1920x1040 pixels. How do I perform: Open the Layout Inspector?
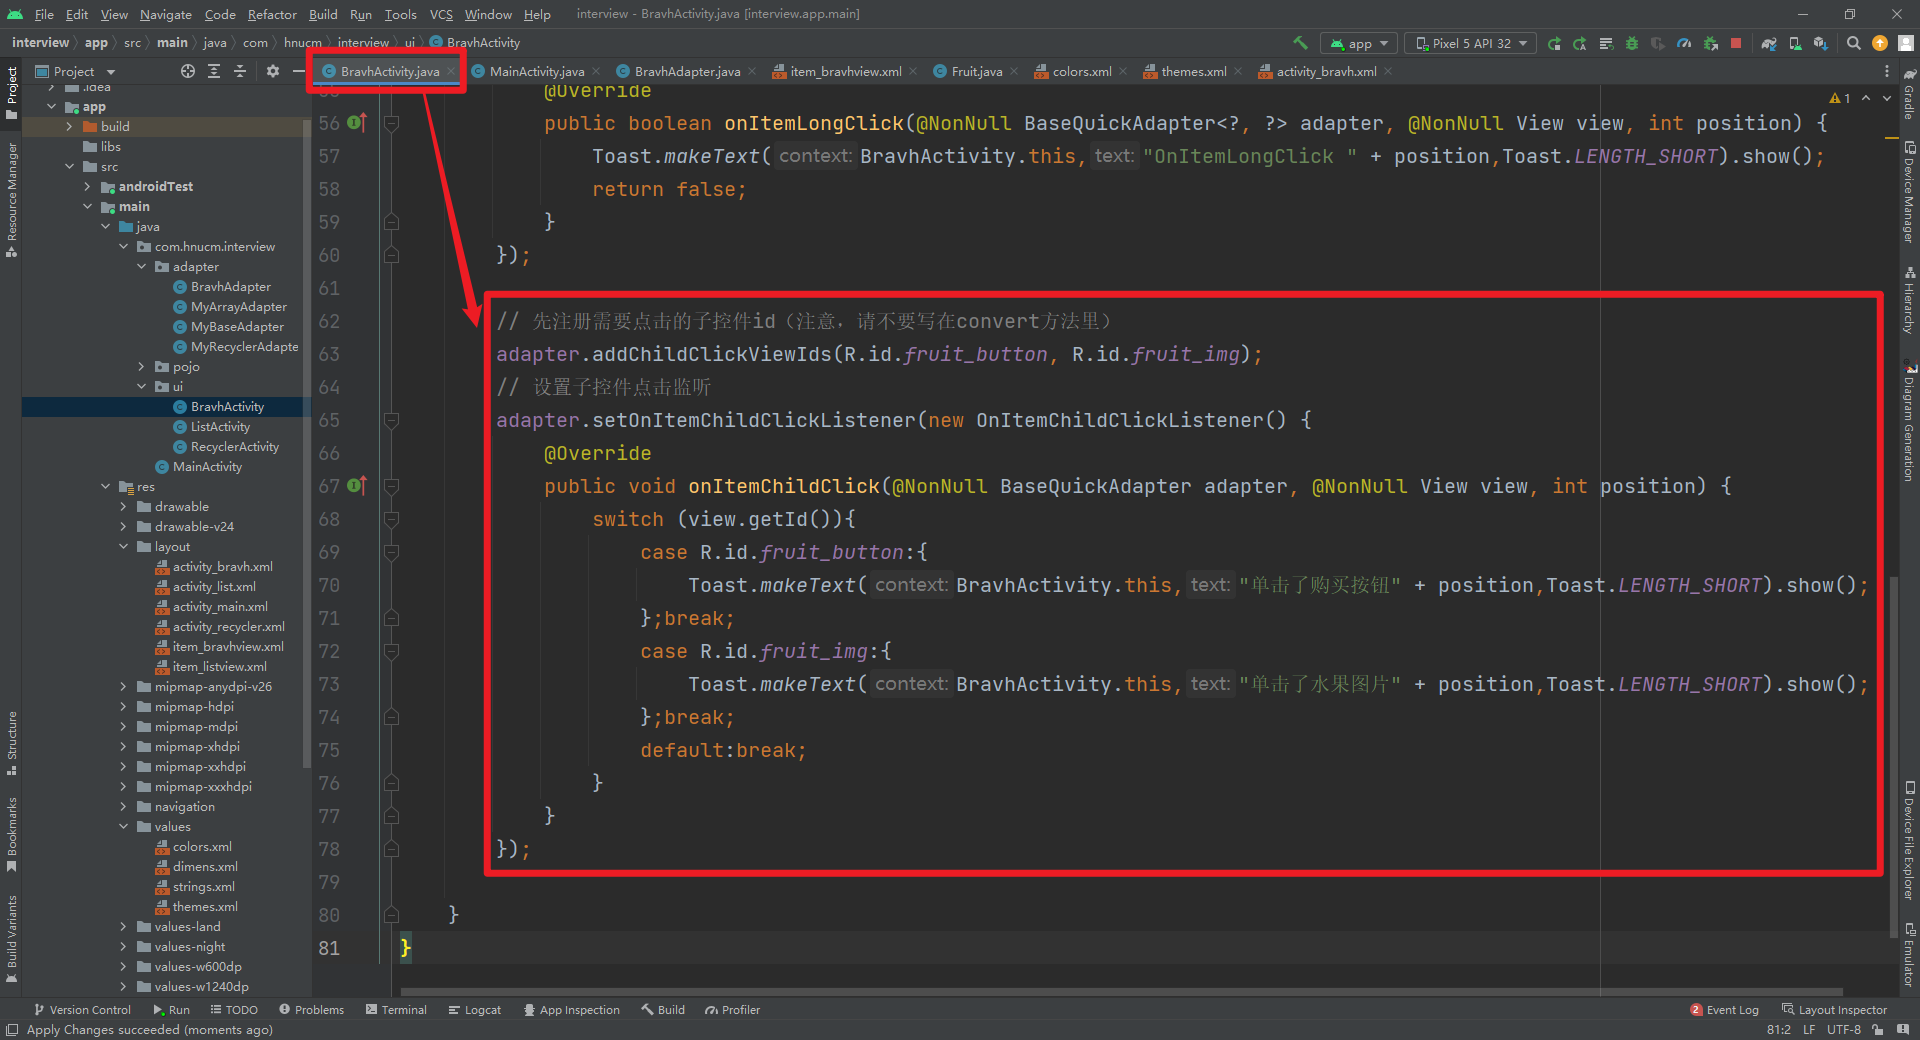(x=1834, y=1010)
